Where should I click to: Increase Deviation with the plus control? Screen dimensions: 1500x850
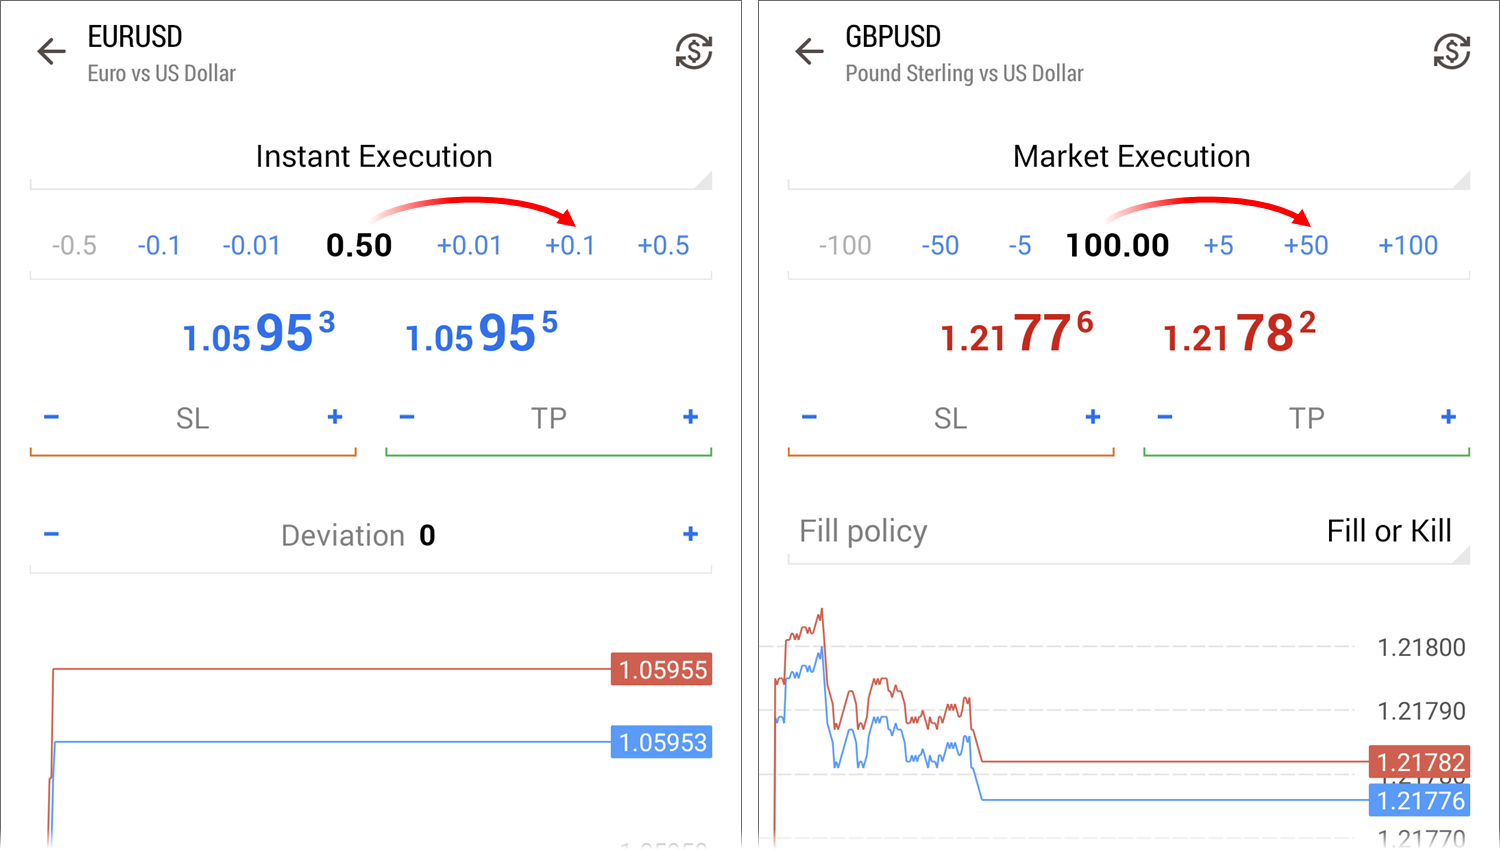point(690,534)
